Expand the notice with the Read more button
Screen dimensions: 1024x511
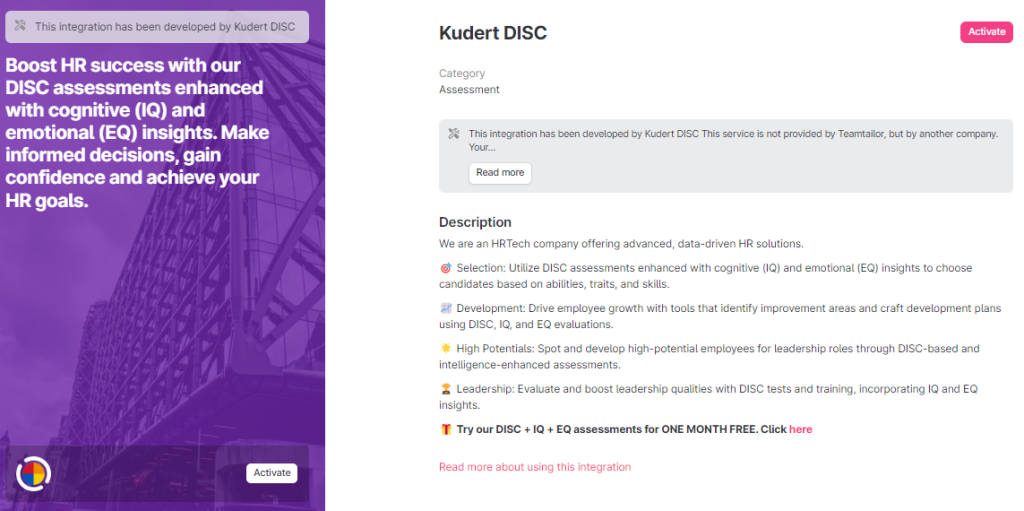(500, 173)
